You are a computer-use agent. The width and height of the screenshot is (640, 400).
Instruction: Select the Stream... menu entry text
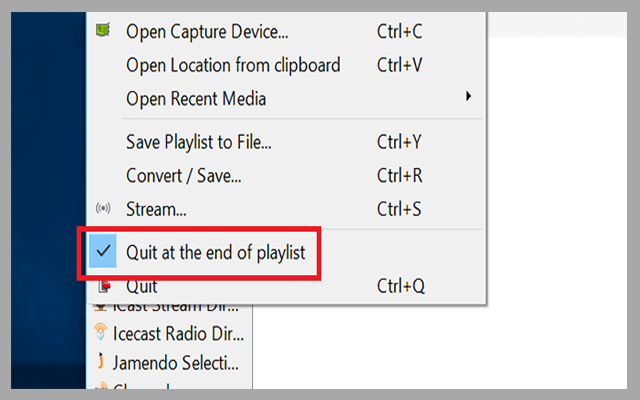156,209
